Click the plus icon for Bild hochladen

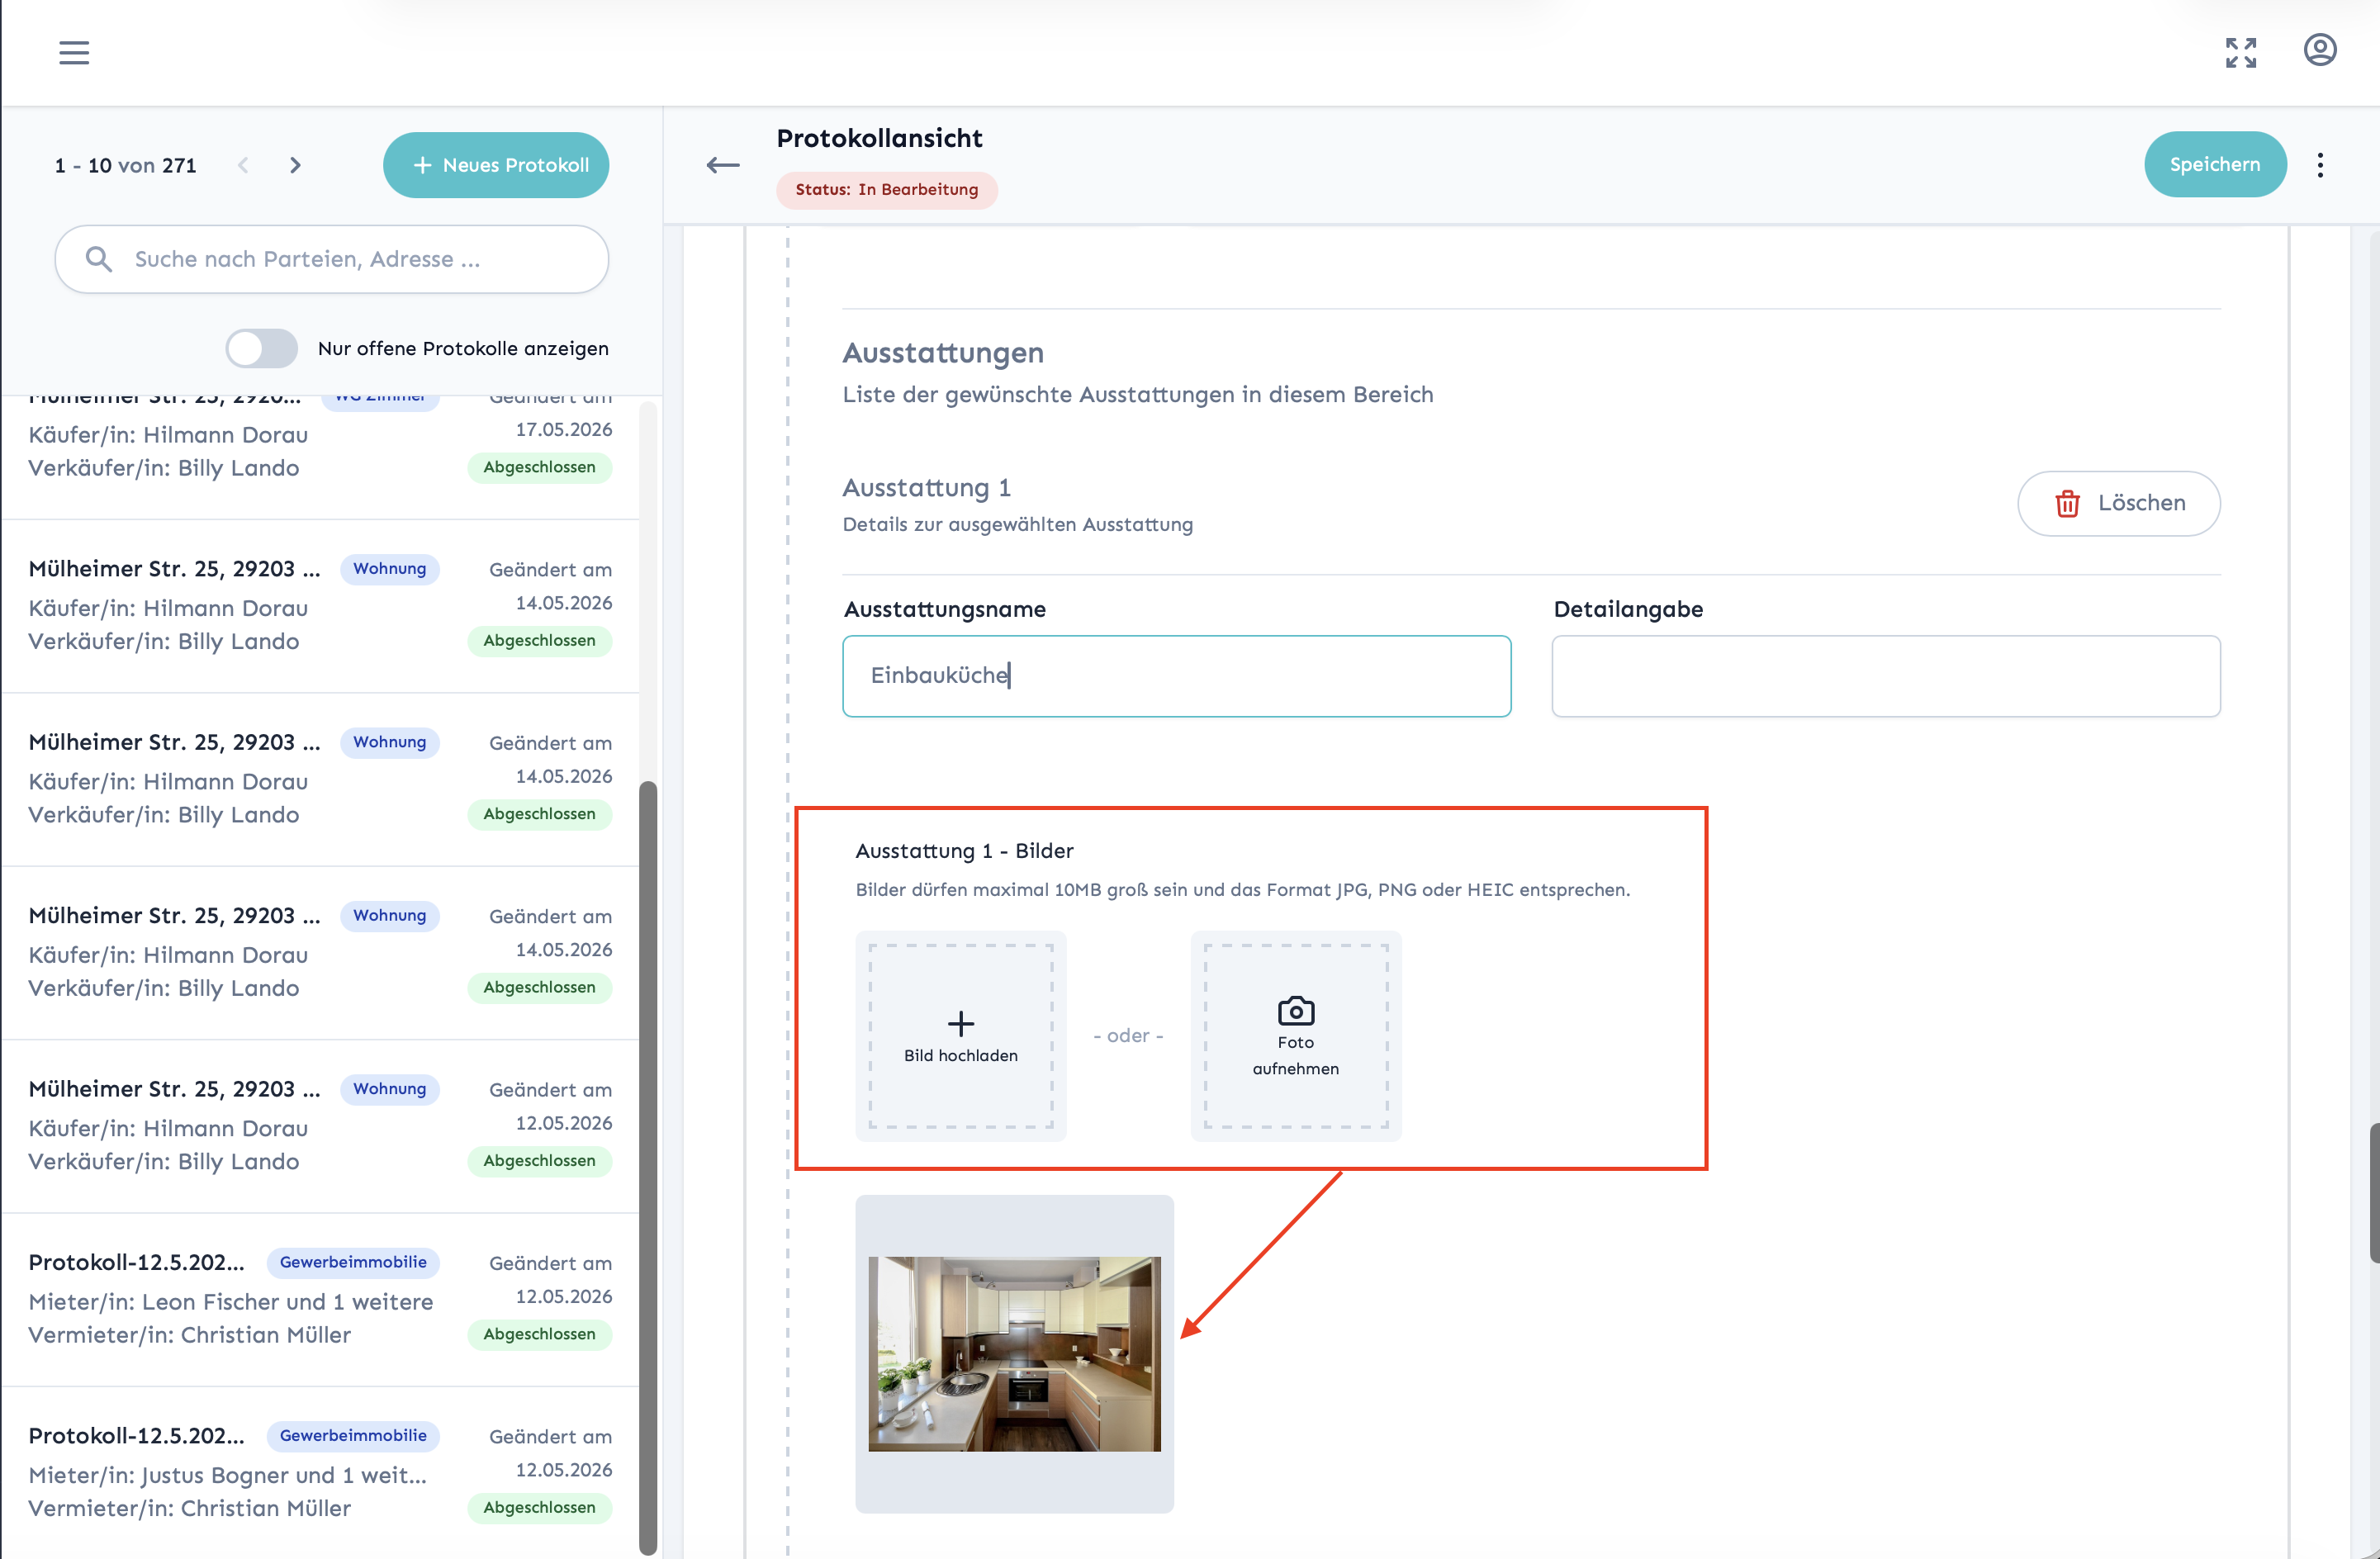pyautogui.click(x=961, y=1023)
